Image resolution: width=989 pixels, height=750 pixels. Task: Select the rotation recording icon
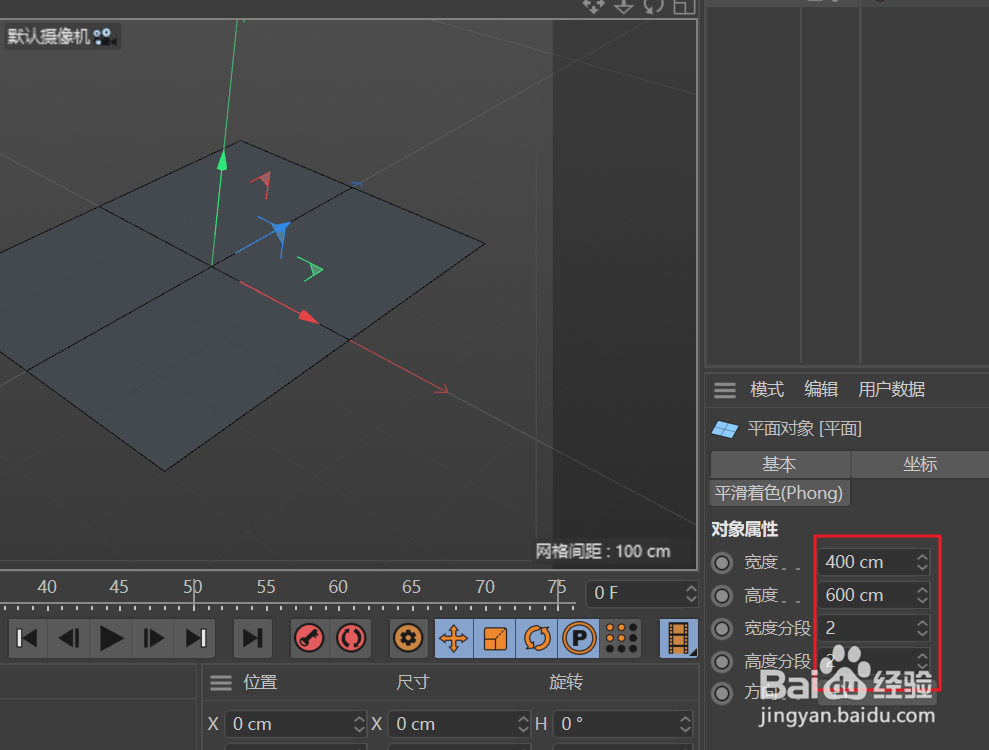click(x=537, y=638)
